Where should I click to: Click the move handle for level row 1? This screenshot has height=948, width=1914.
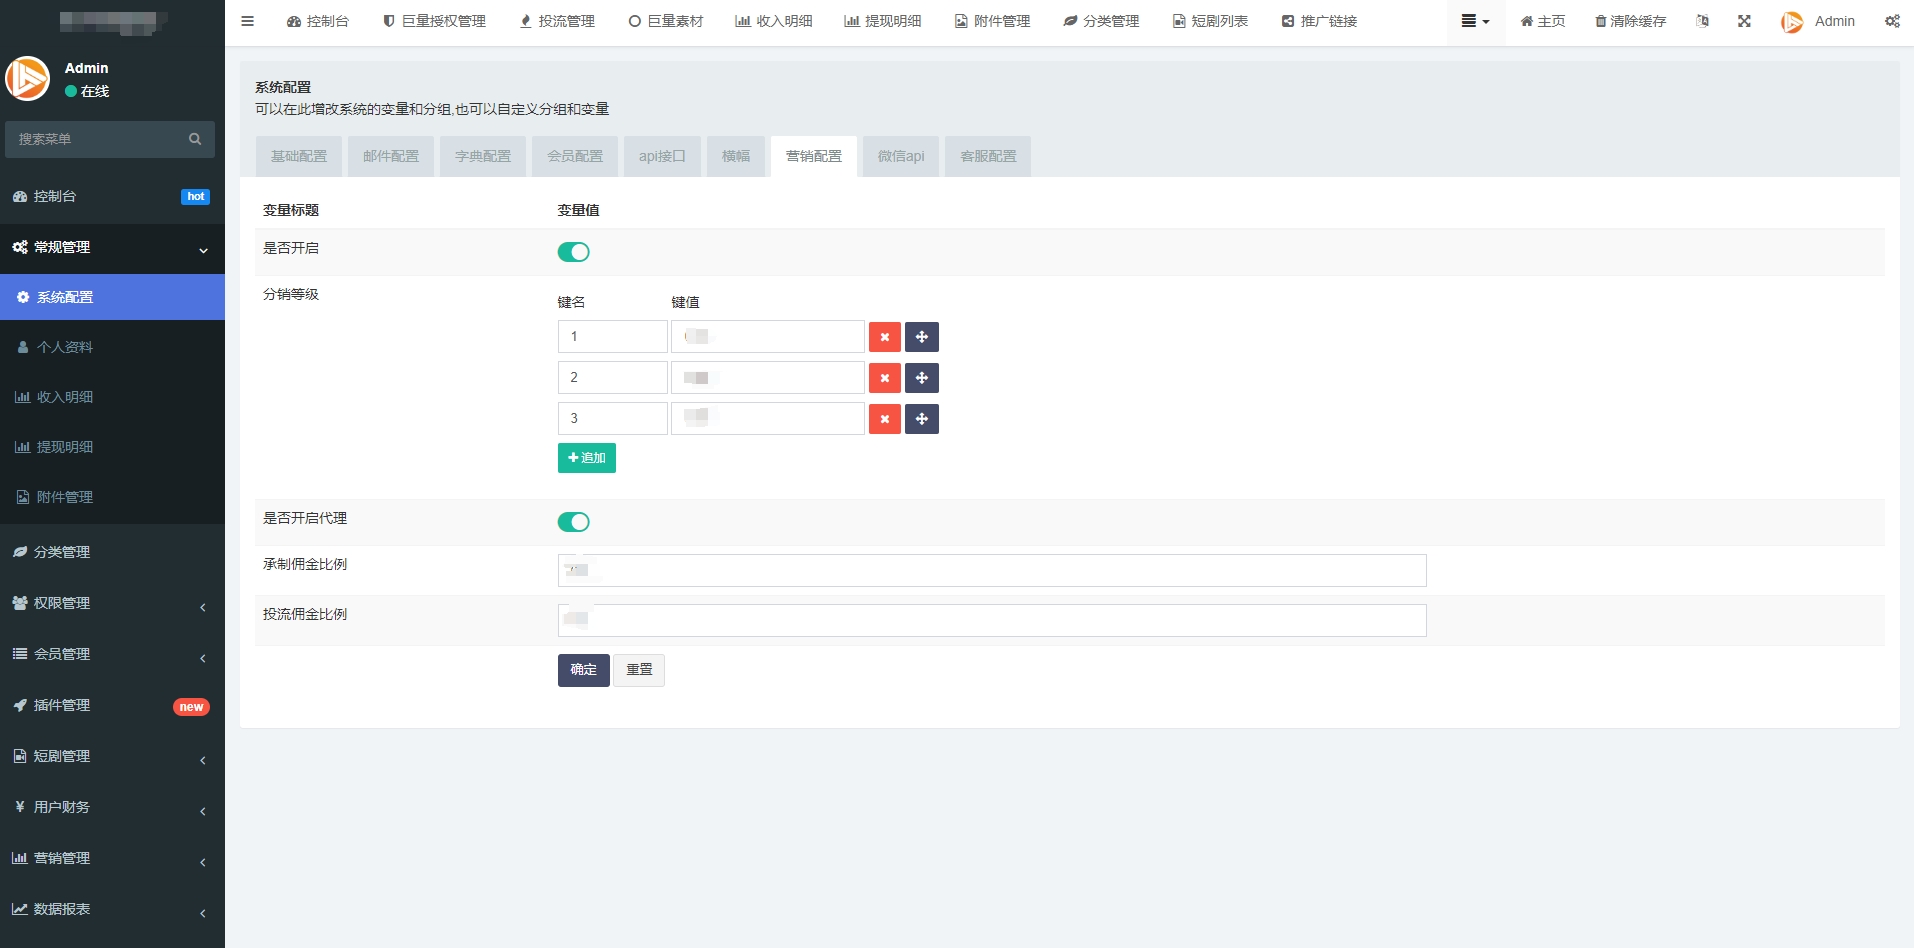[922, 337]
